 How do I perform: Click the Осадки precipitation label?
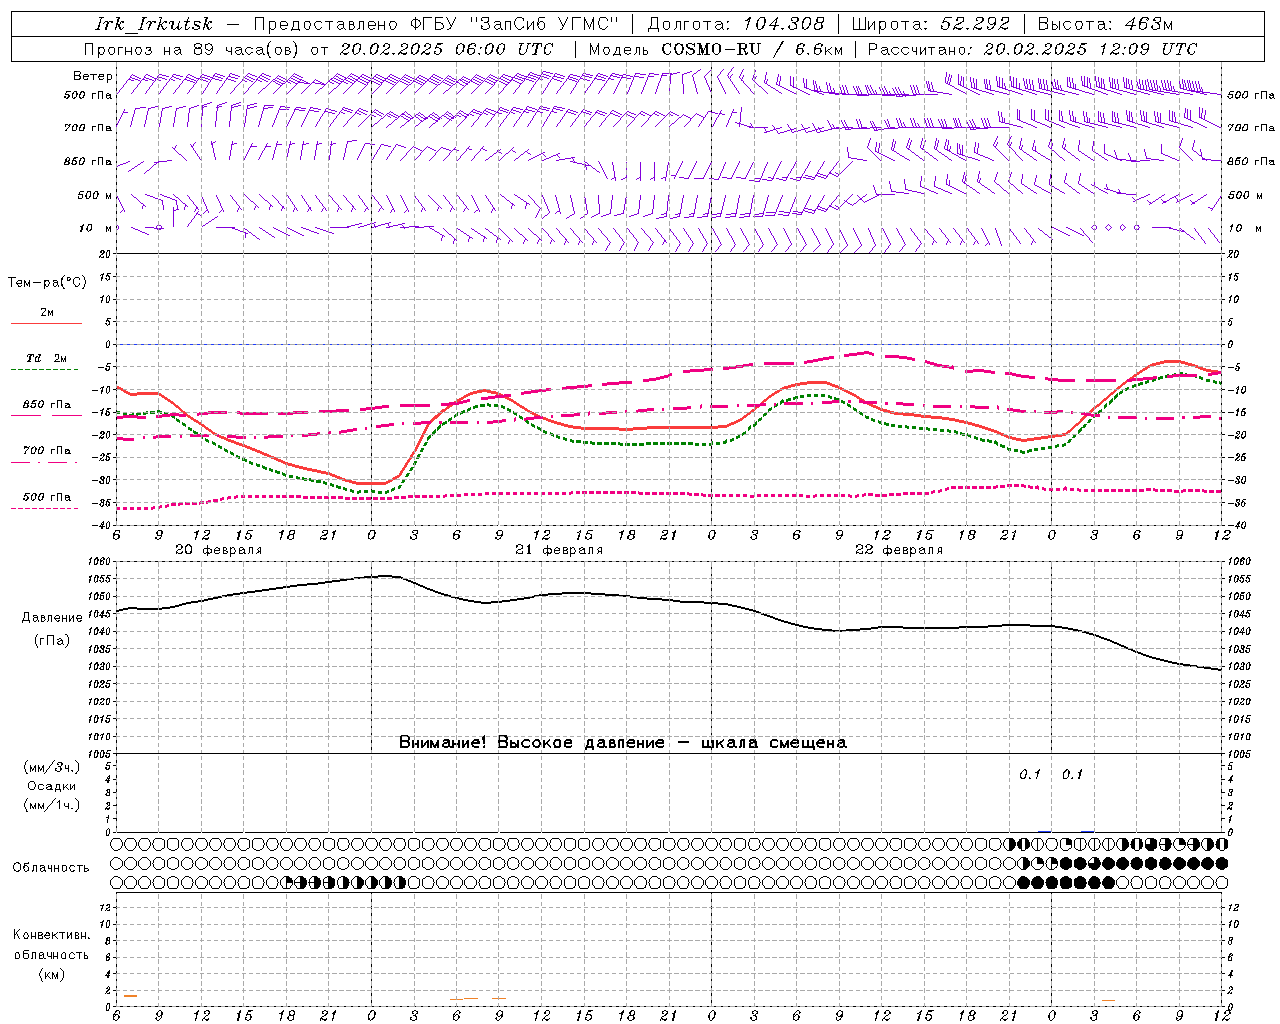52,786
